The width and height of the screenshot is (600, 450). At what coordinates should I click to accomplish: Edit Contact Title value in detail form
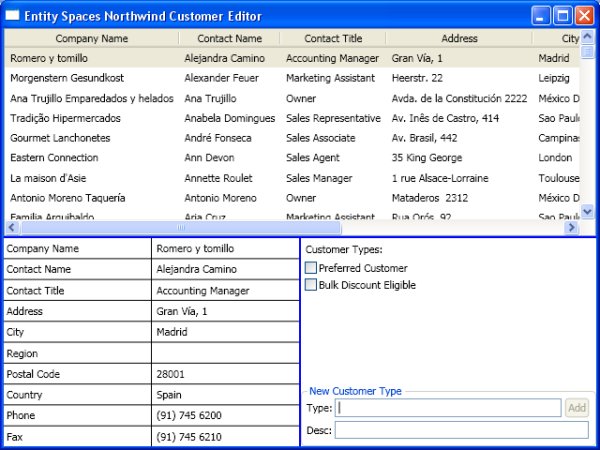coord(225,290)
